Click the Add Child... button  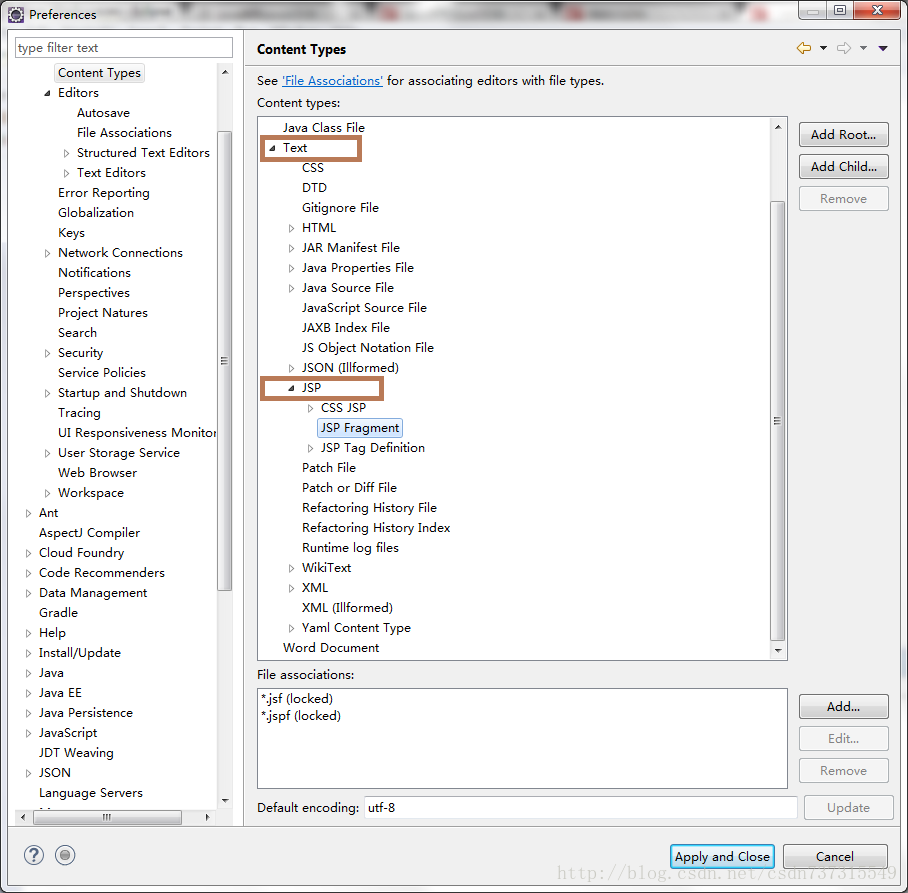point(843,167)
